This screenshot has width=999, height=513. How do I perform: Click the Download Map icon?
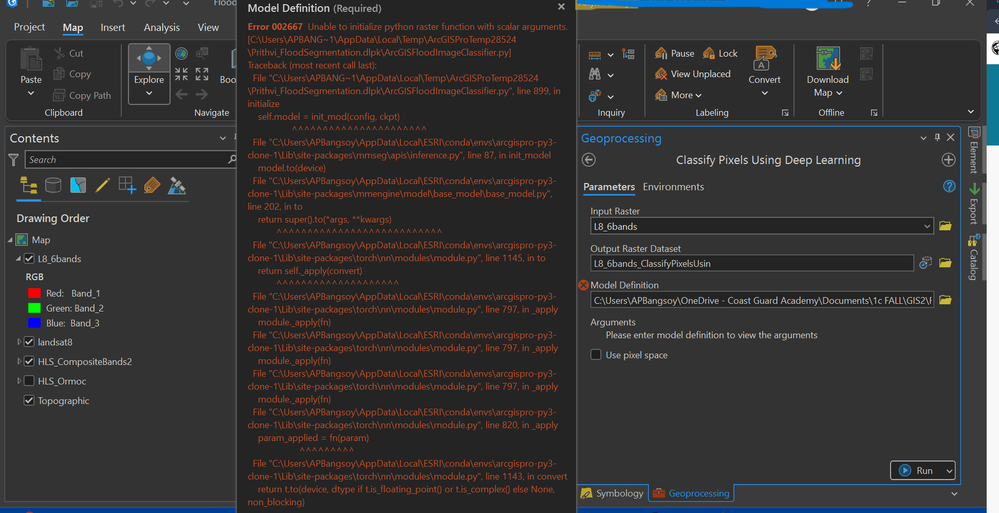coord(828,59)
